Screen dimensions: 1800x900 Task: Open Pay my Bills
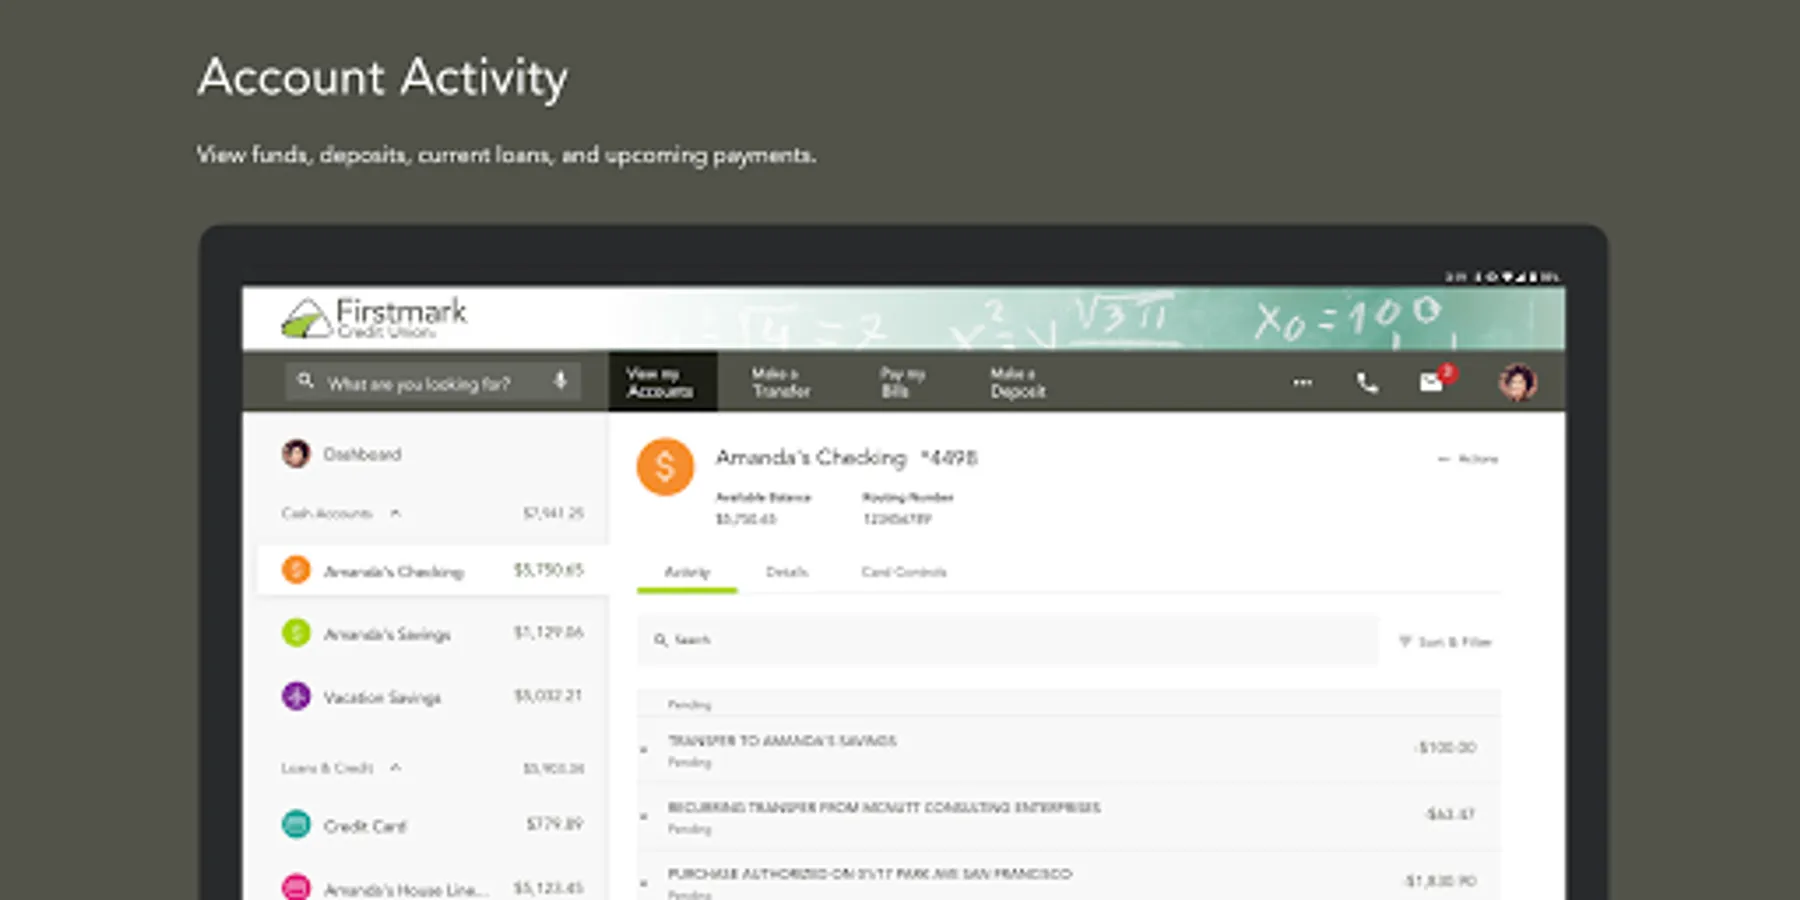[901, 382]
